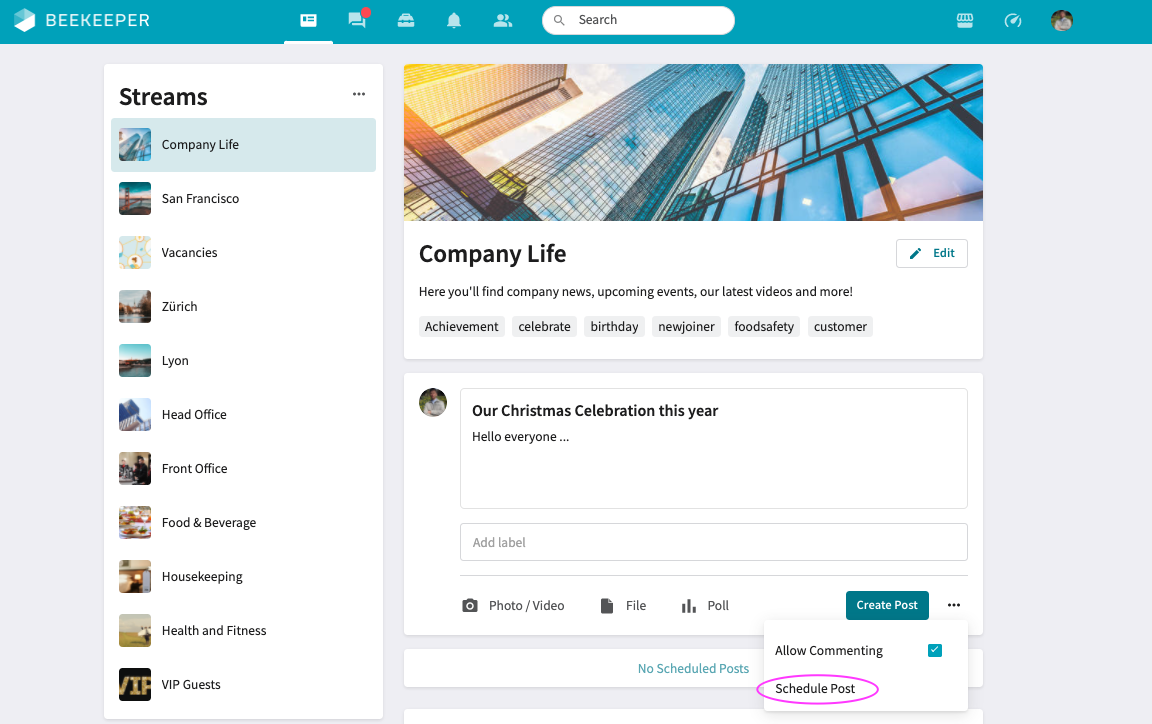The height and width of the screenshot is (724, 1152).
Task: Click the Photo / Video camera icon
Action: 469,606
